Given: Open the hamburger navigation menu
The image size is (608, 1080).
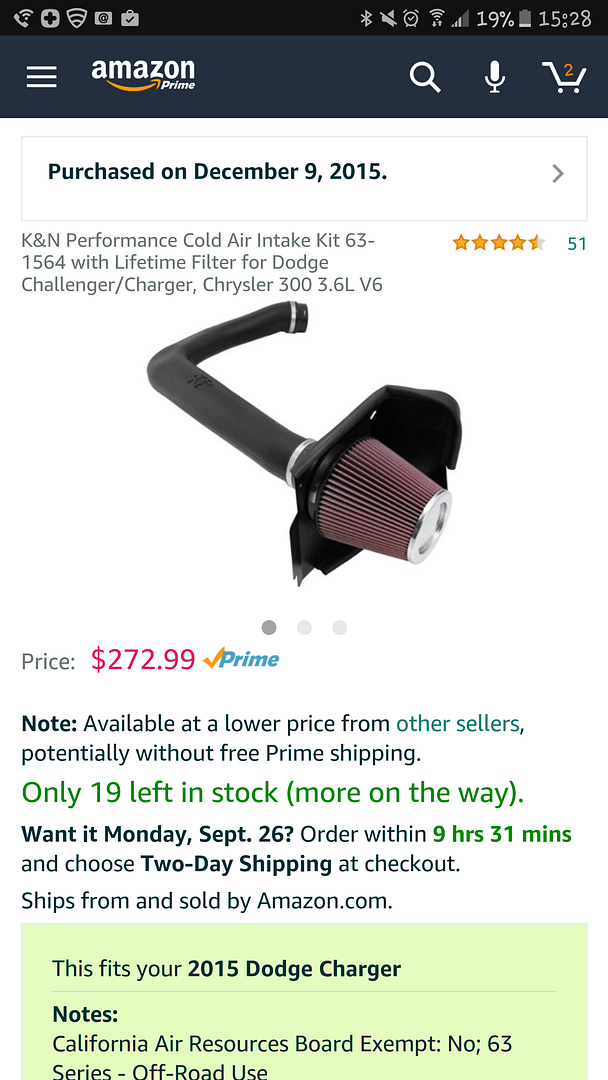Looking at the screenshot, I should point(41,76).
